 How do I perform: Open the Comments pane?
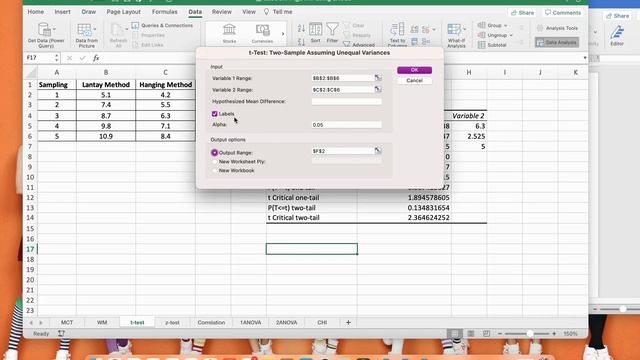coord(563,13)
